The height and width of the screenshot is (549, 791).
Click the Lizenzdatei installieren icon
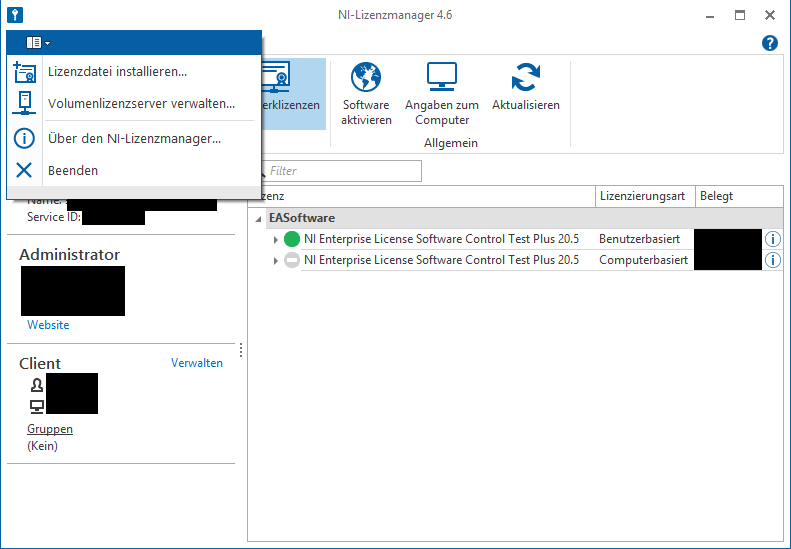[x=24, y=72]
